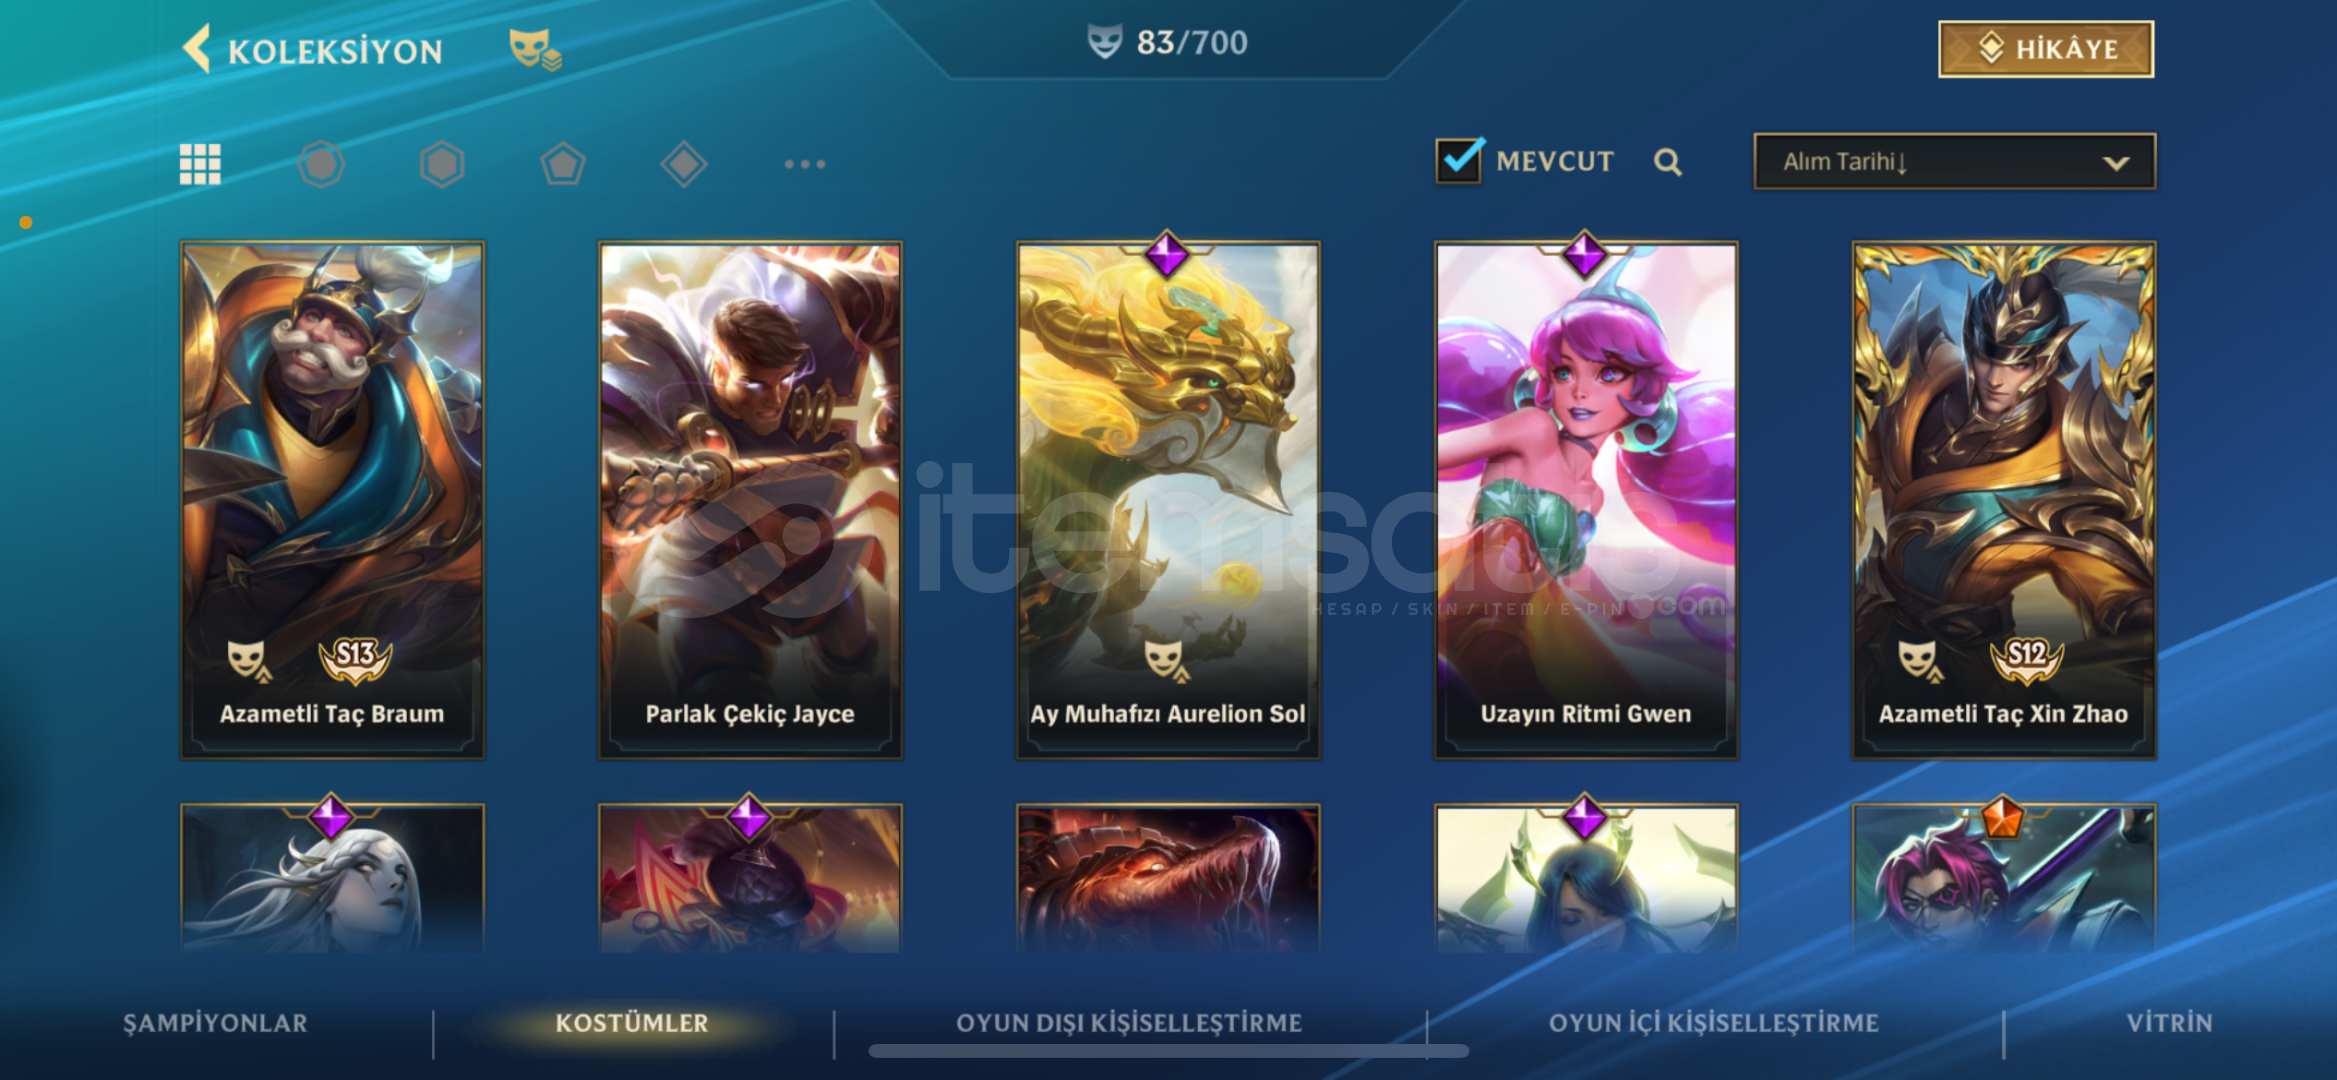Open the Oyun Dışı Kişiselleştirme tab
The width and height of the screenshot is (2337, 1080).
(x=1129, y=1023)
